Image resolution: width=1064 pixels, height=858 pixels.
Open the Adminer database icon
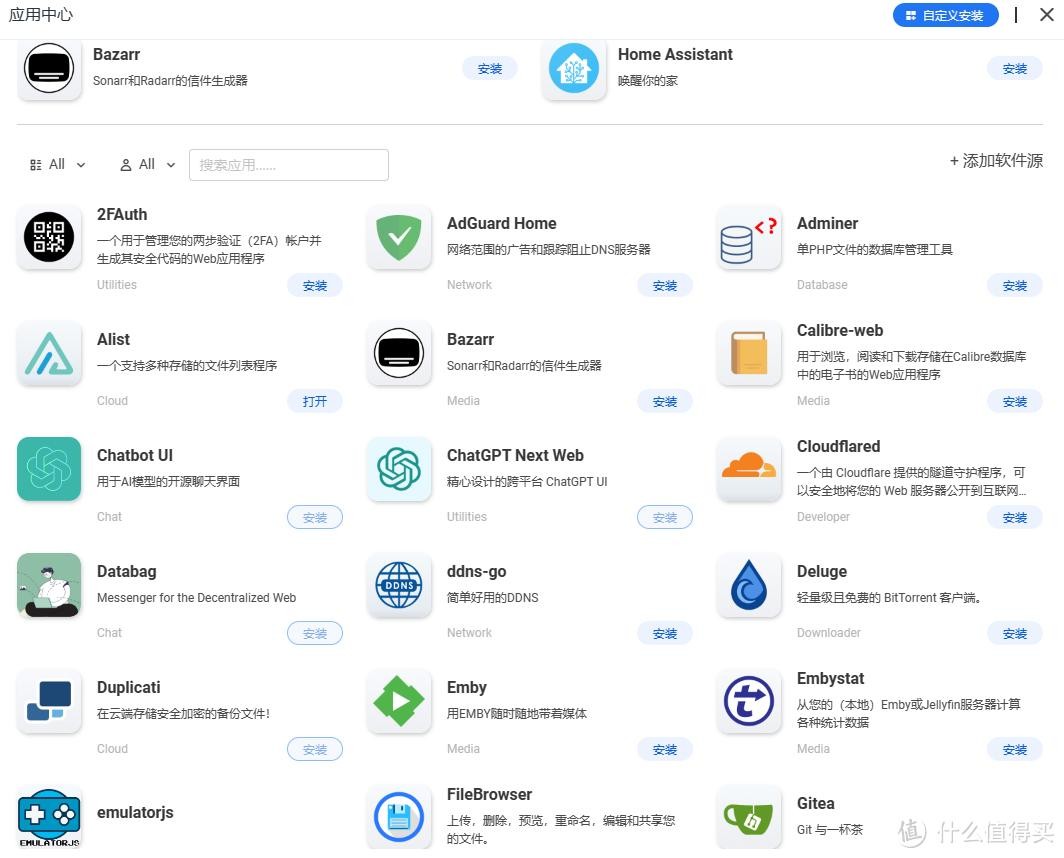pos(749,237)
